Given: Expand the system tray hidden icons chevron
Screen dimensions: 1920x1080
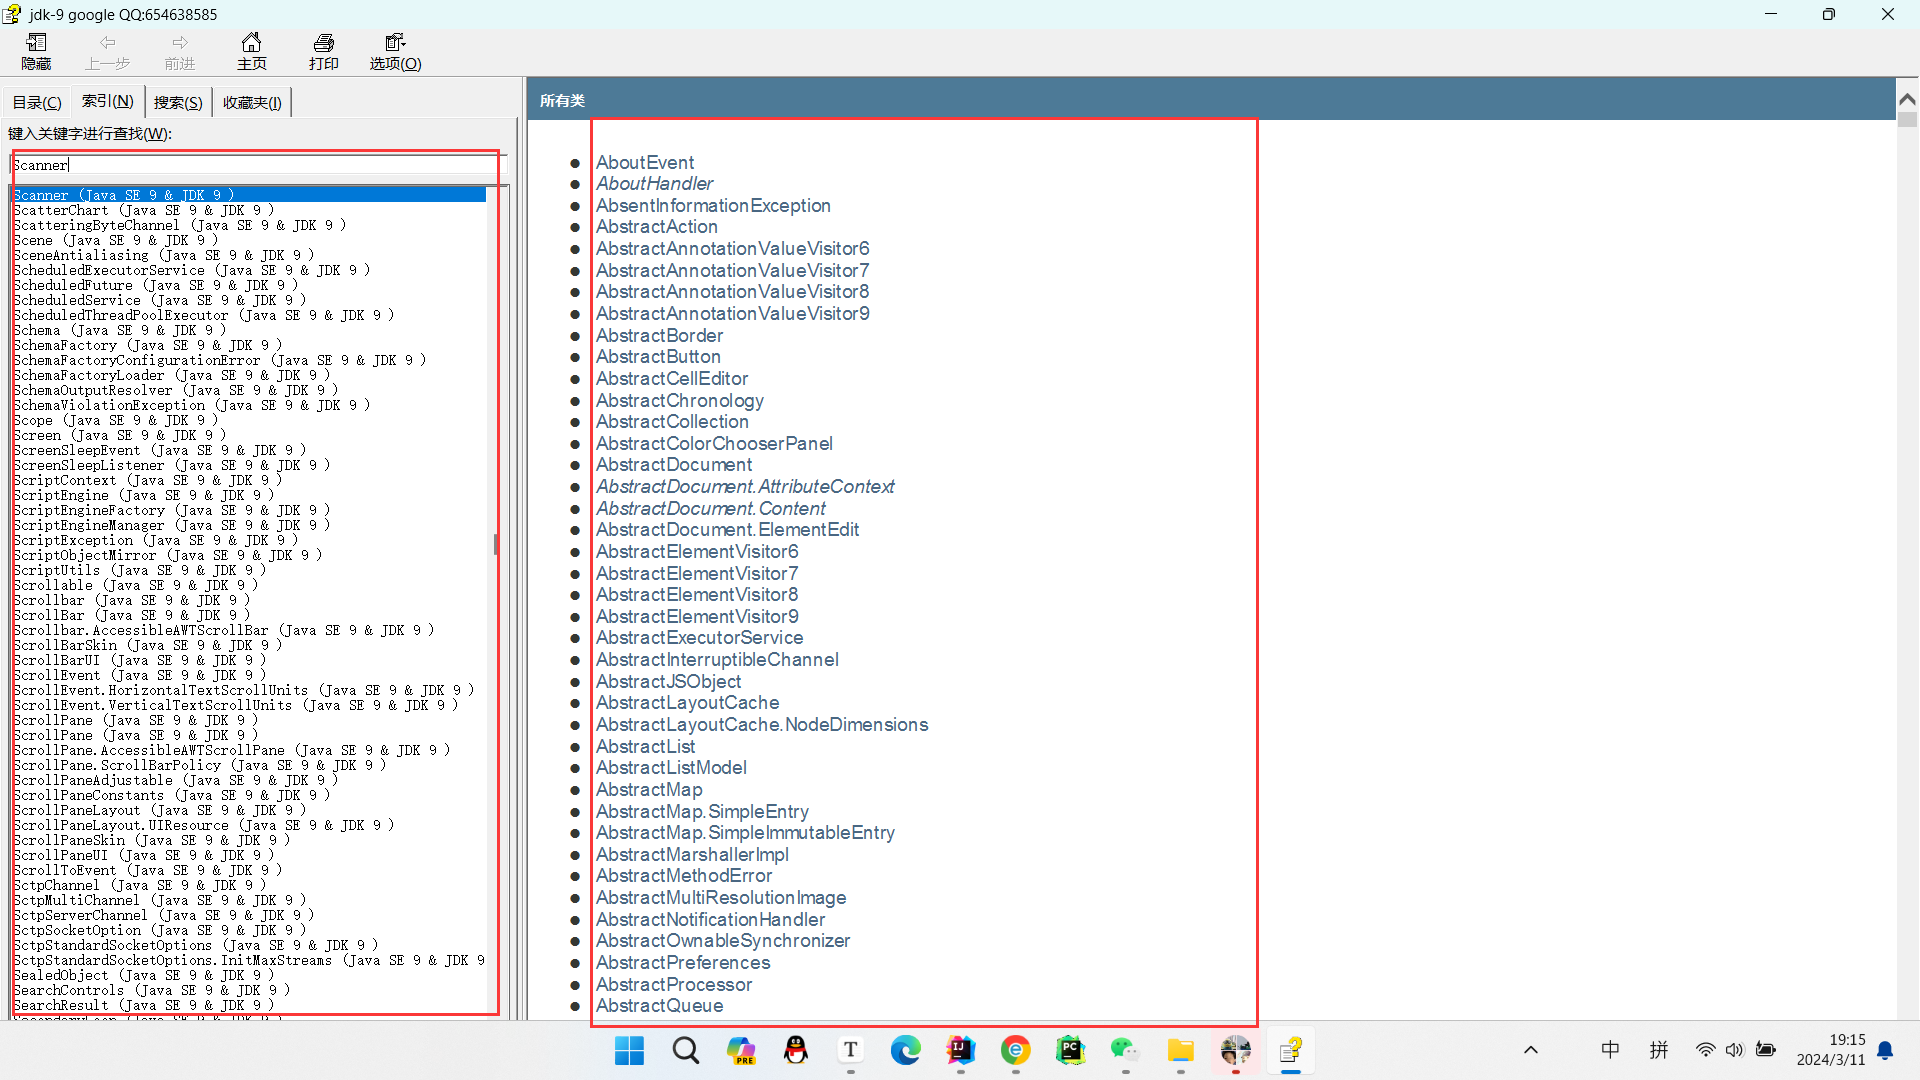Looking at the screenshot, I should tap(1531, 1050).
